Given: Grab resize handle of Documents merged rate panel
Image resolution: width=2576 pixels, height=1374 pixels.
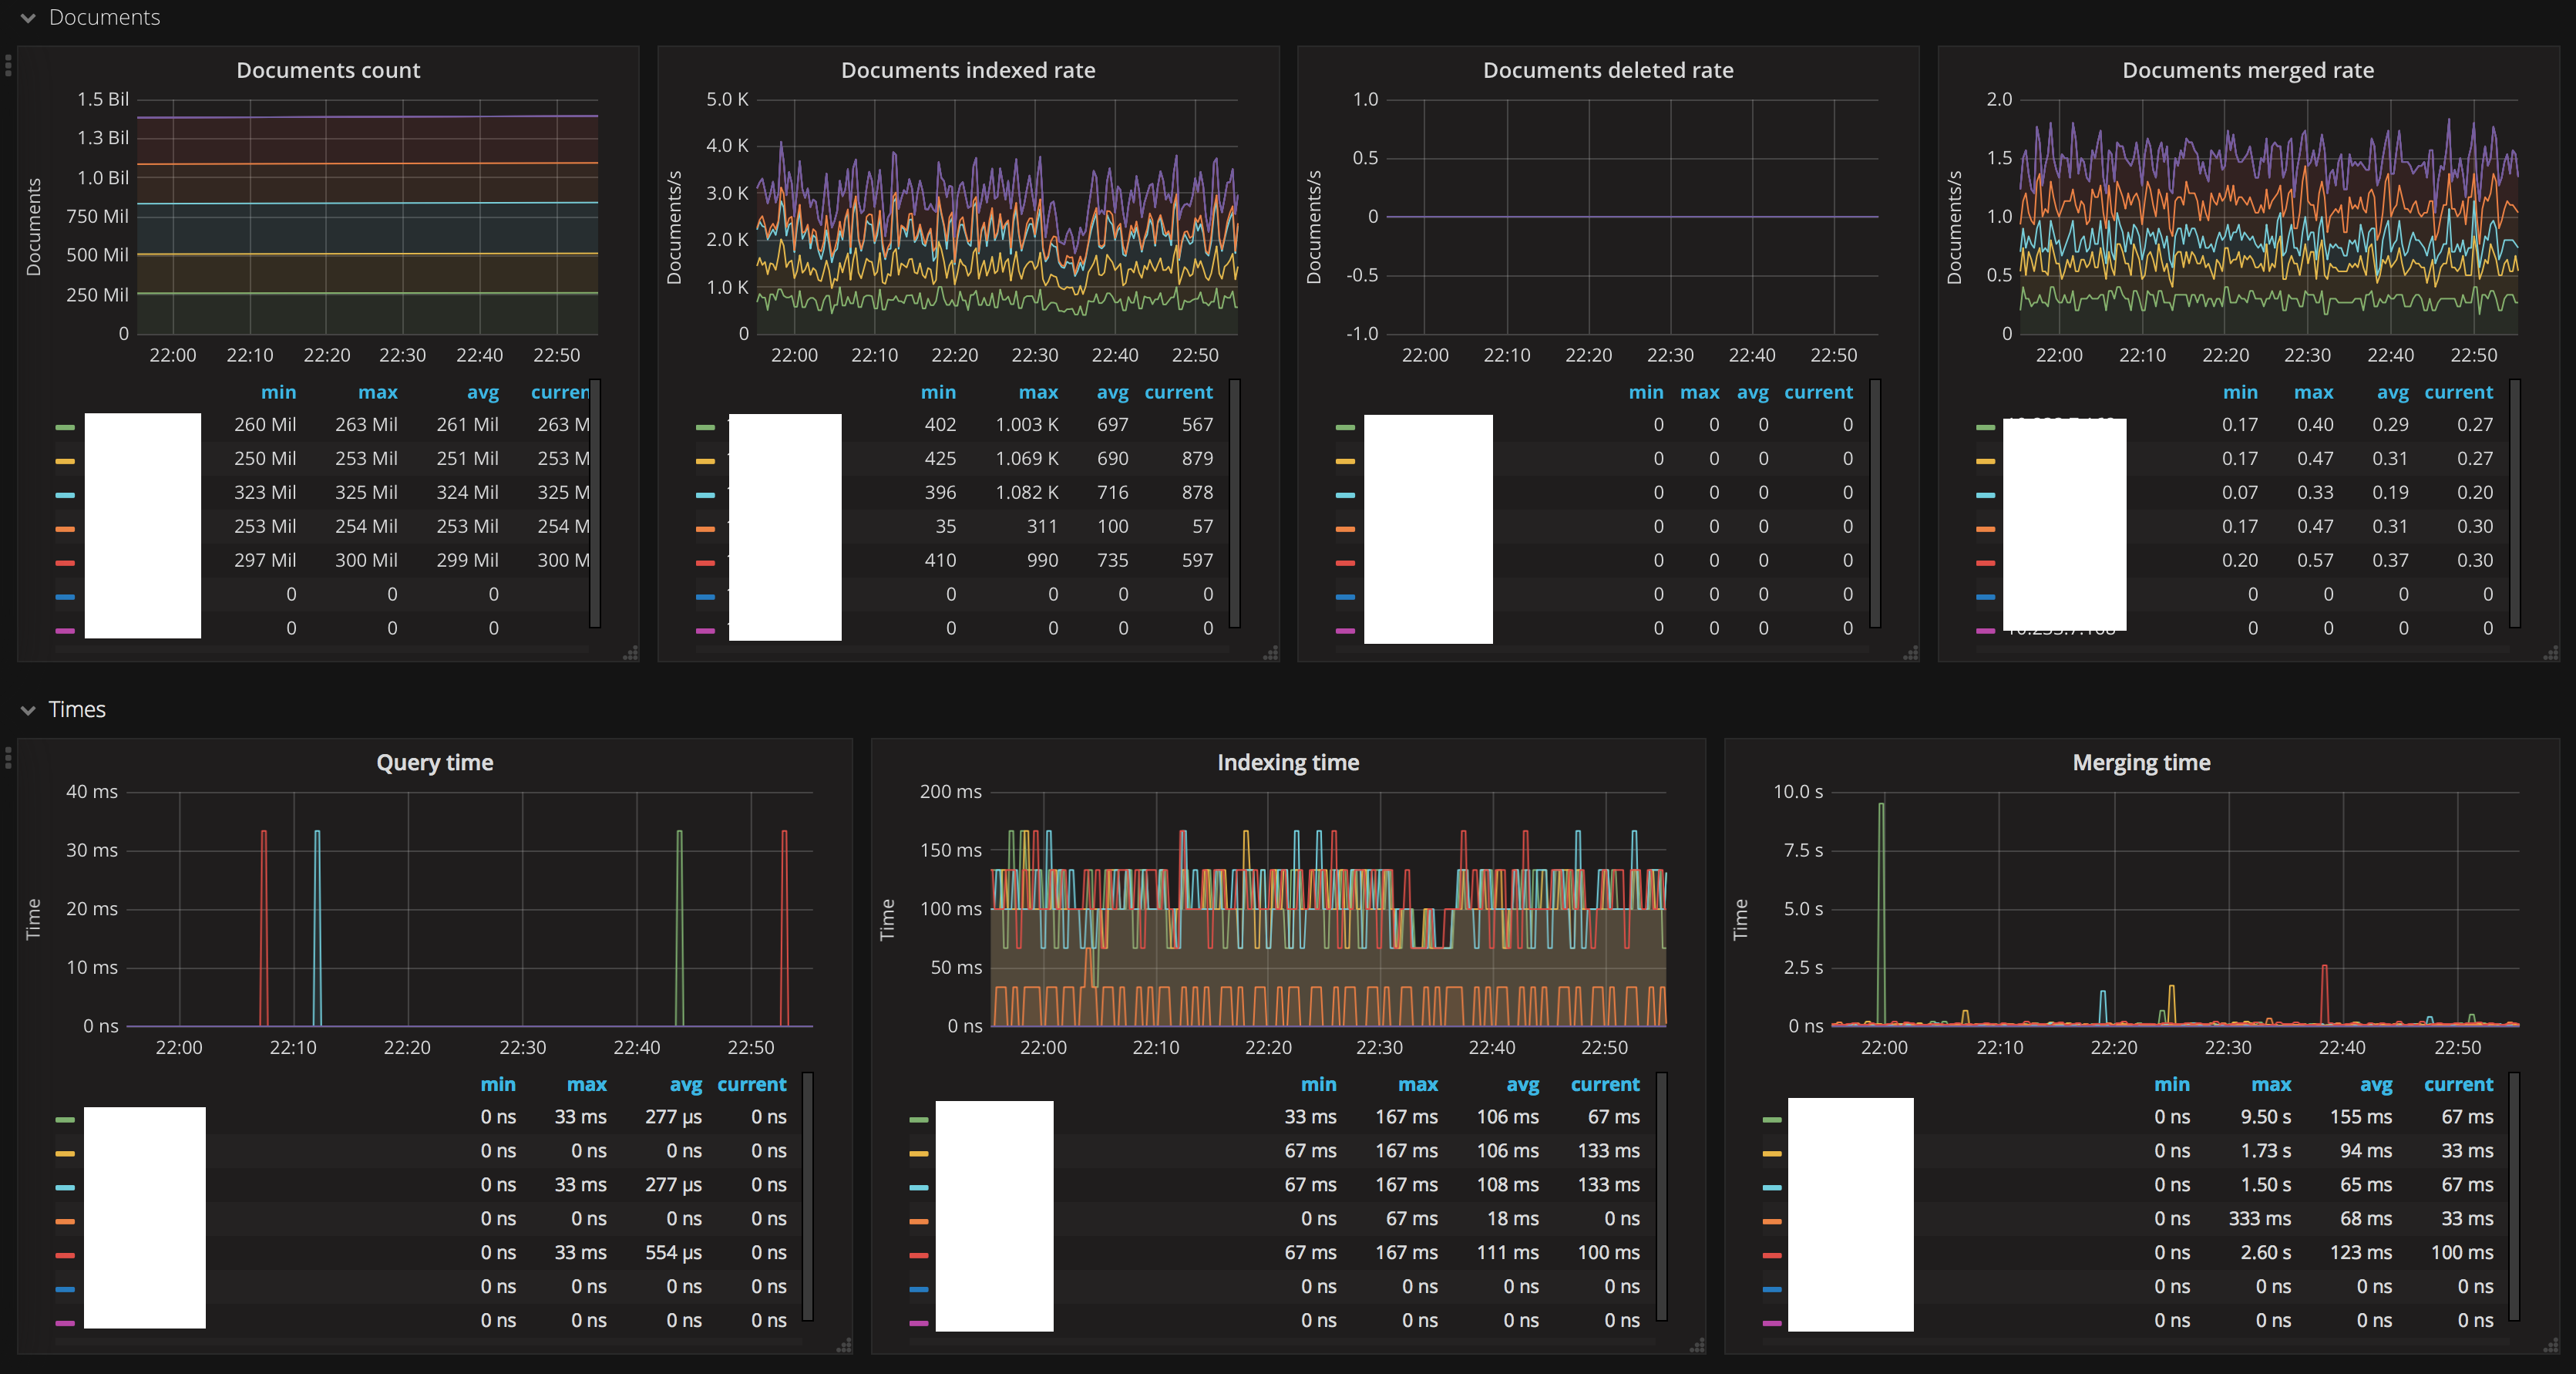Looking at the screenshot, I should [2551, 654].
